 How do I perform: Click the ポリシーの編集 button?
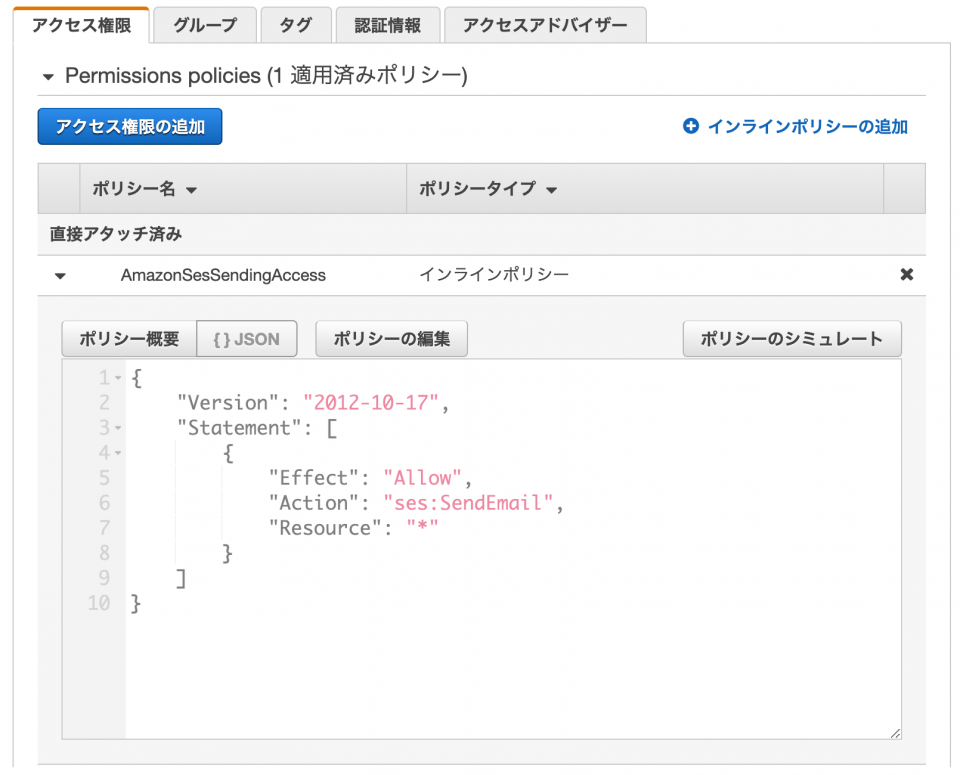pos(391,339)
